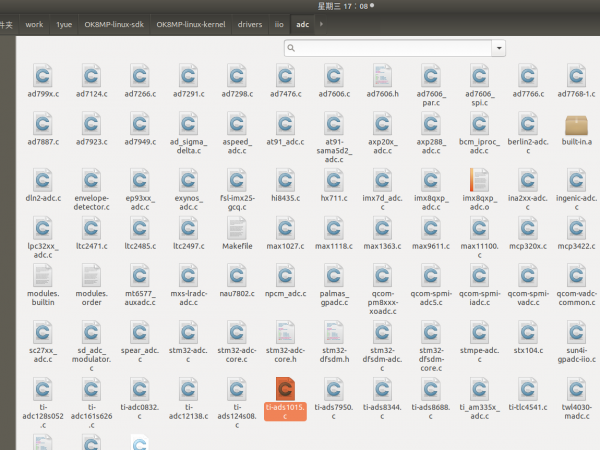
Task: Expand the search filter dropdown arrow
Action: pos(498,46)
